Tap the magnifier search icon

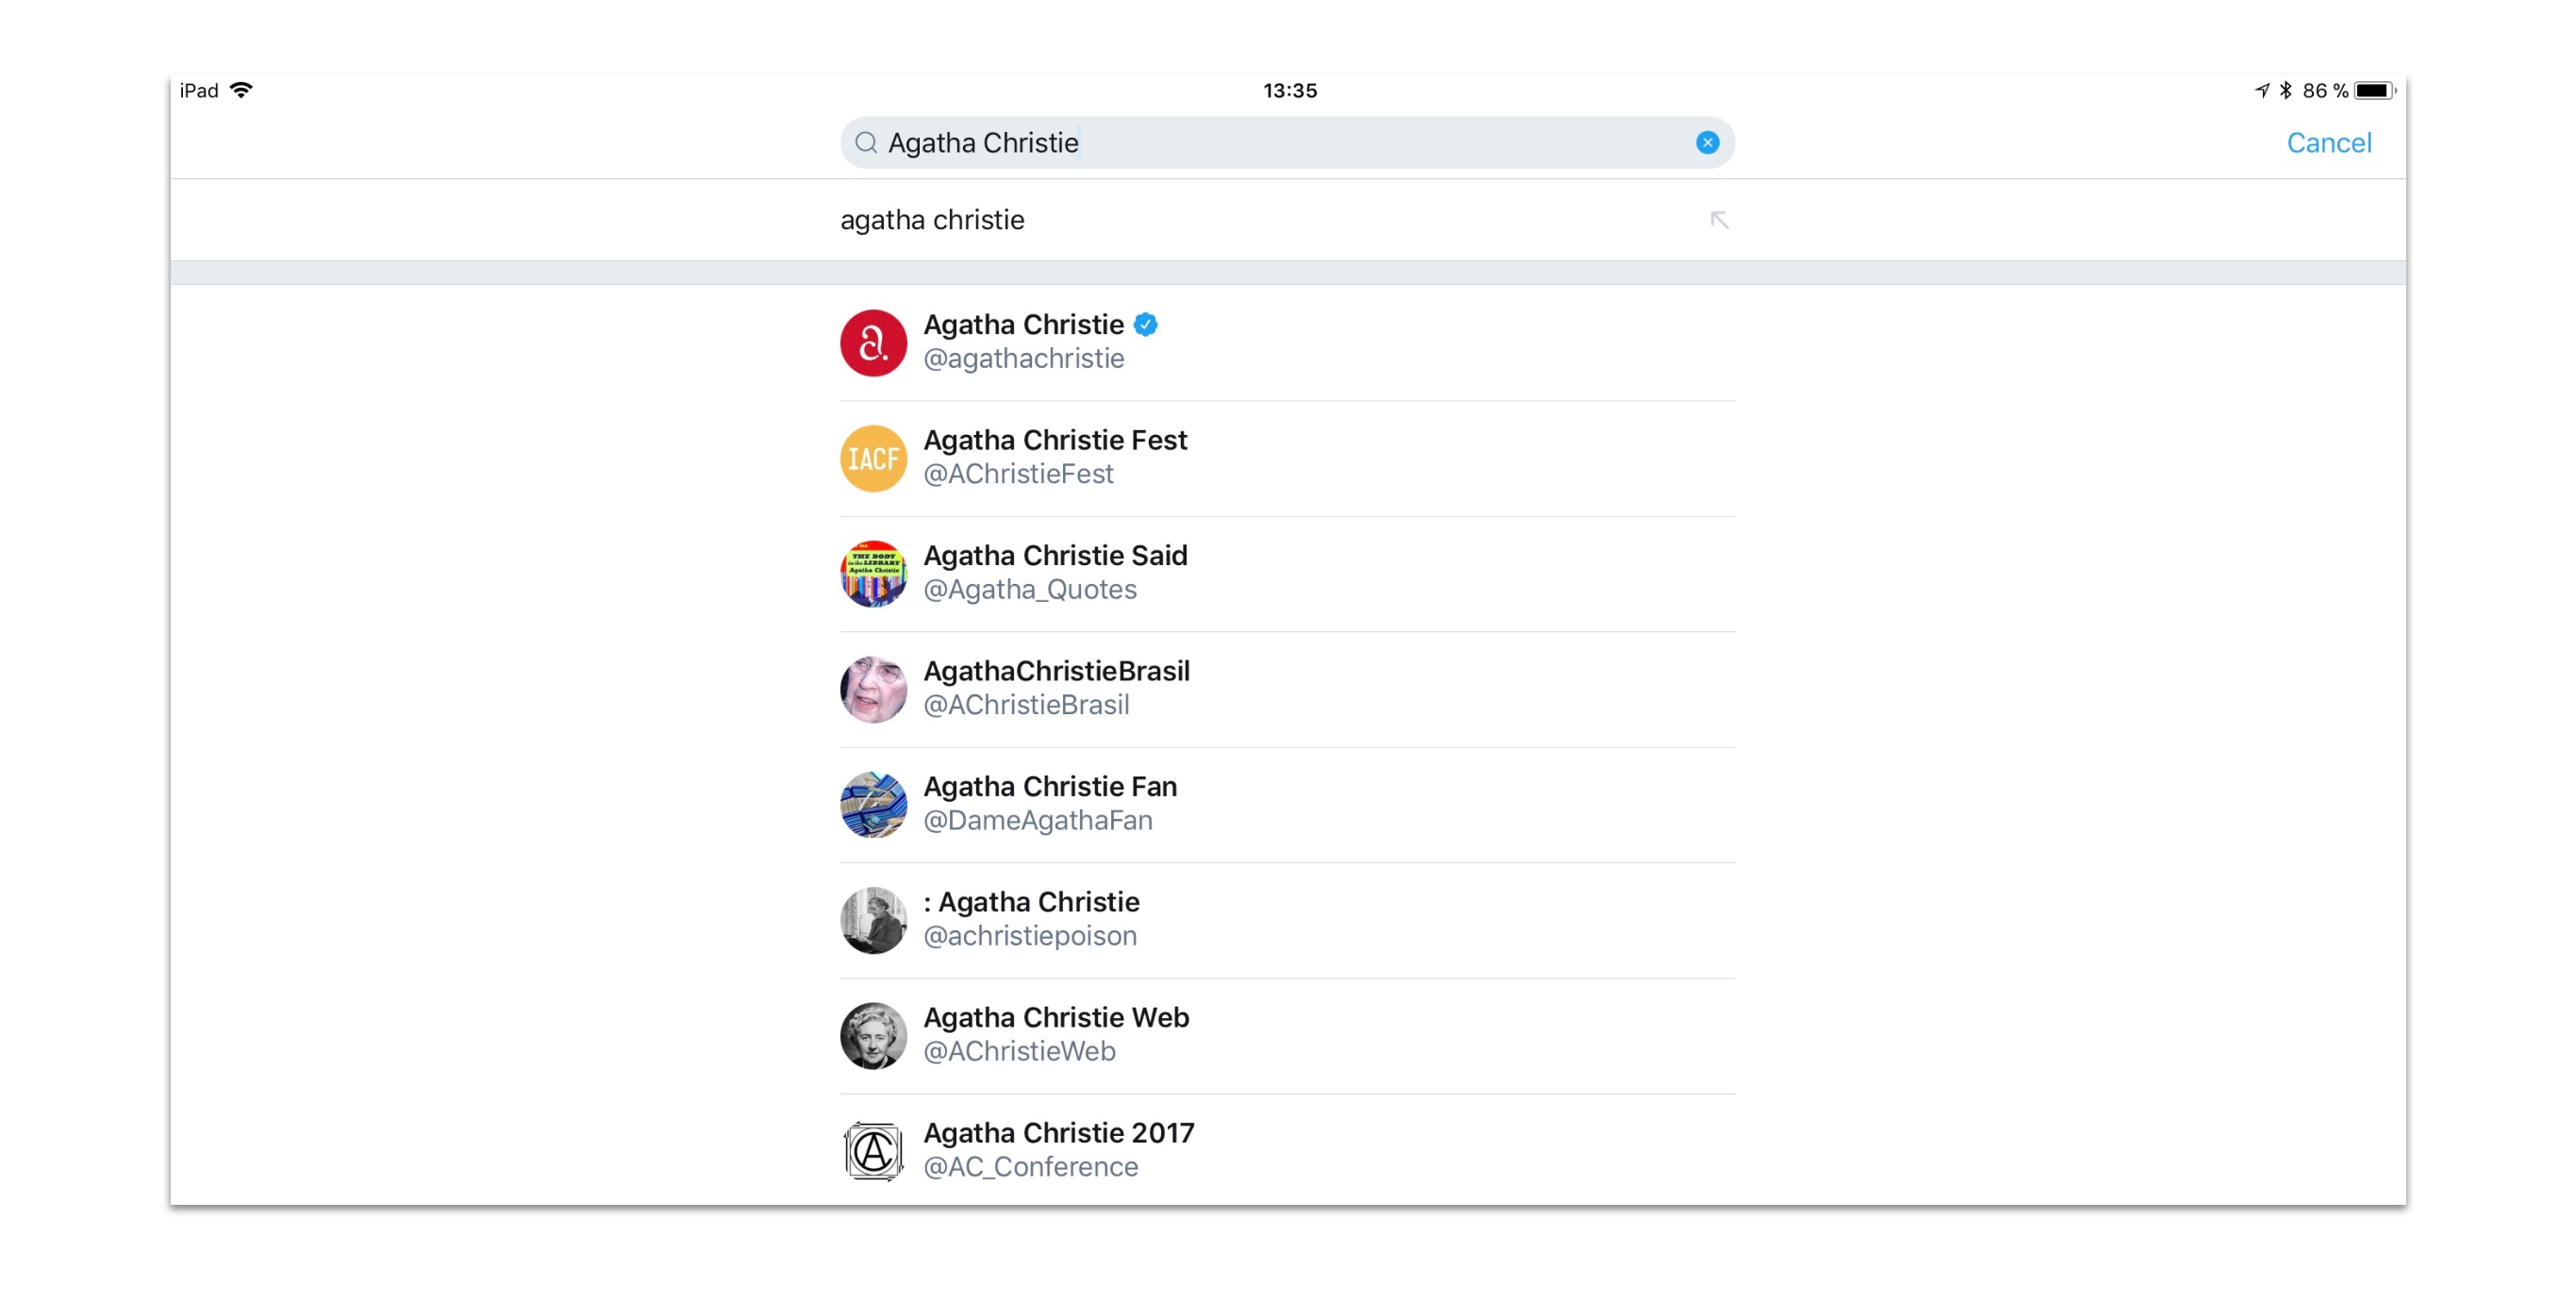(866, 143)
